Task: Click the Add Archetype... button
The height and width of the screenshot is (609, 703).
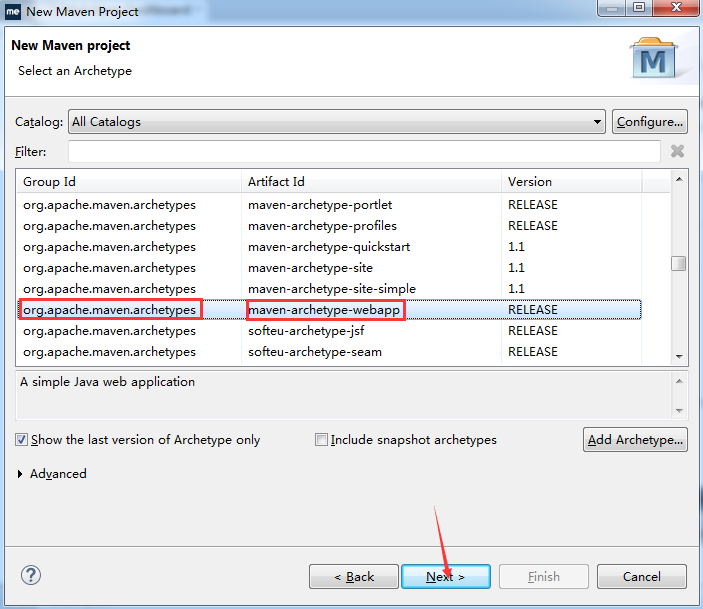Action: coord(635,439)
